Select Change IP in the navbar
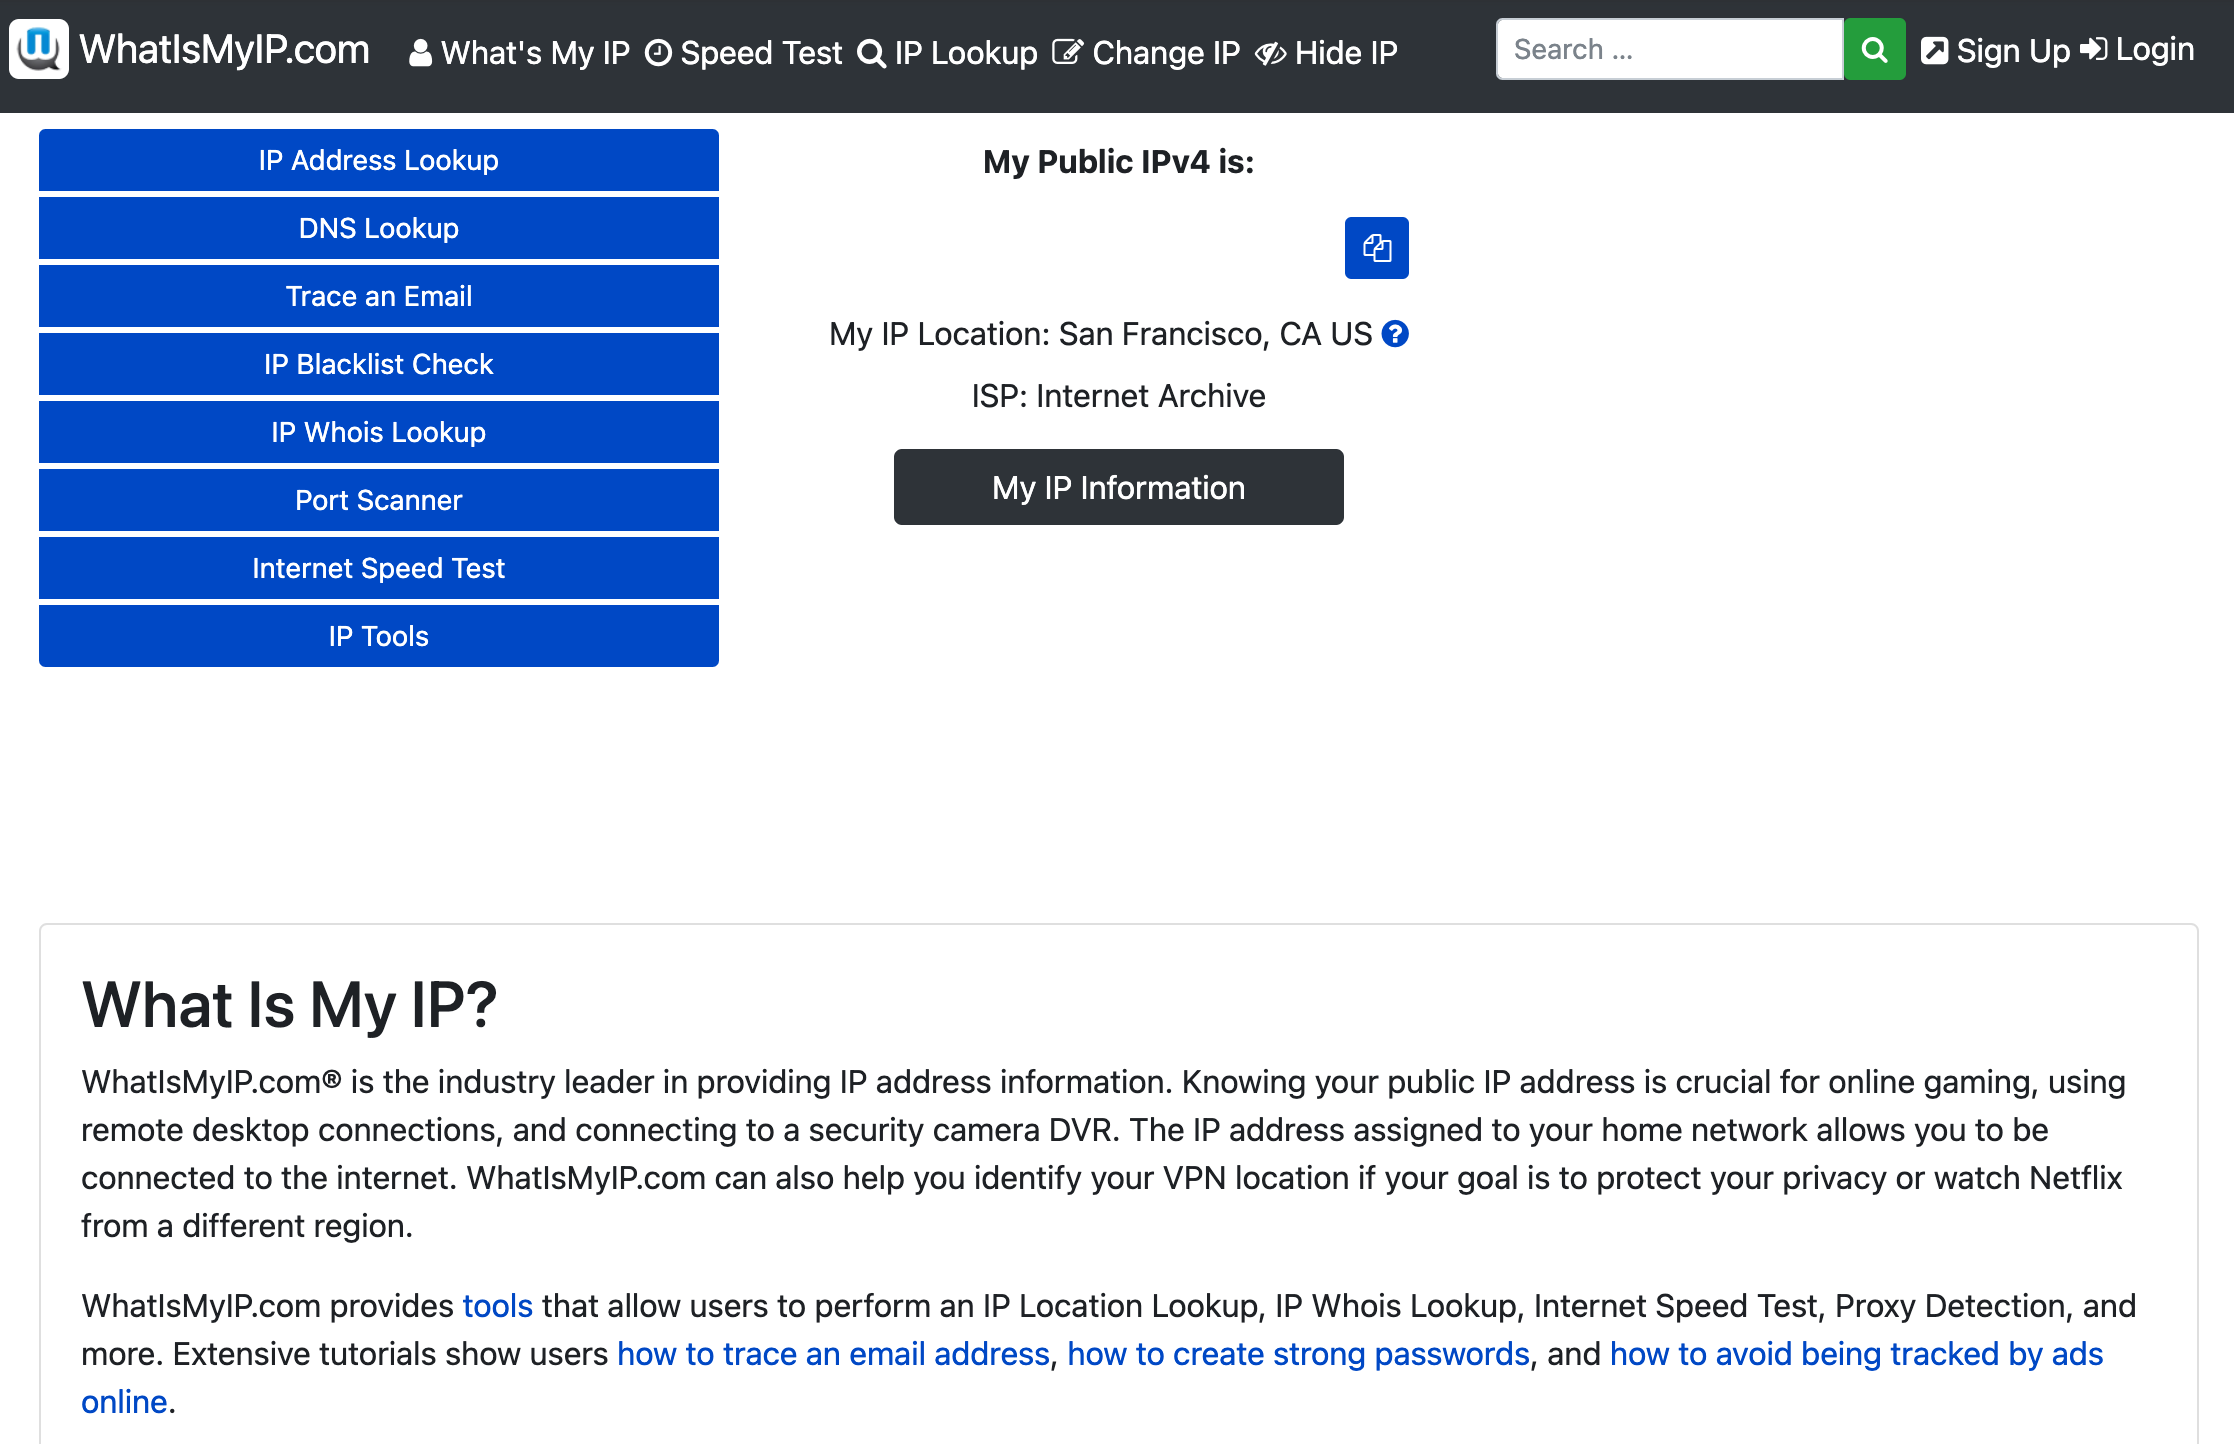This screenshot has height=1444, width=2234. pyautogui.click(x=1147, y=52)
